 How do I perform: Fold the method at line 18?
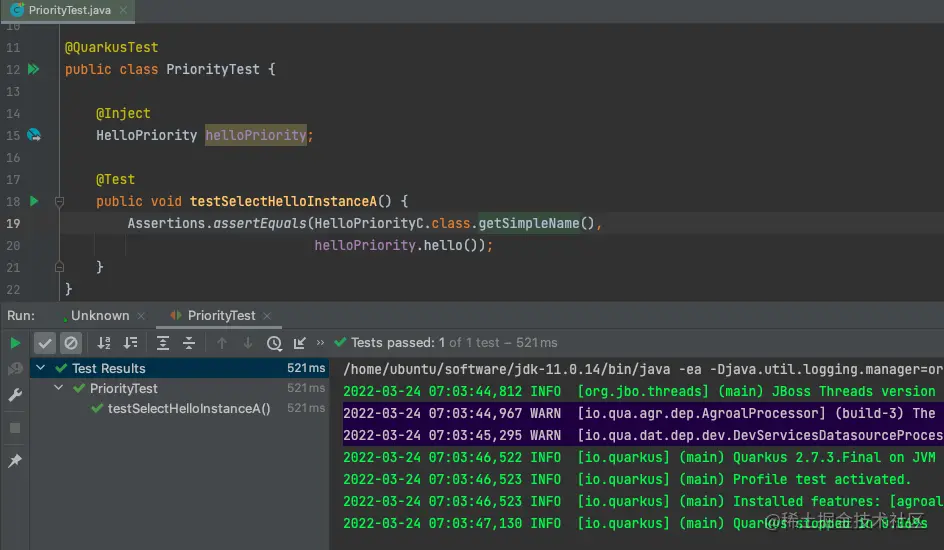[x=59, y=202]
